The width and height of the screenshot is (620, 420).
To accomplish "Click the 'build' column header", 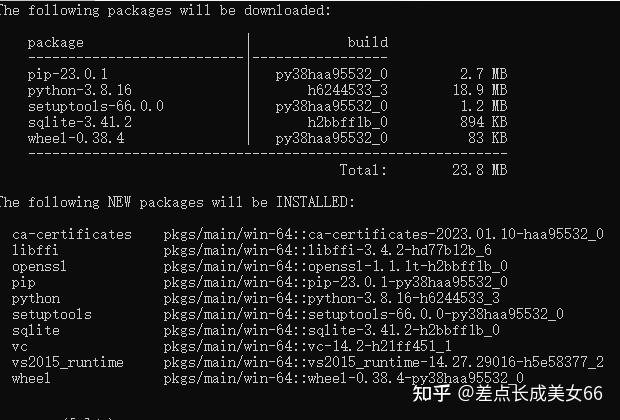I will click(x=368, y=42).
